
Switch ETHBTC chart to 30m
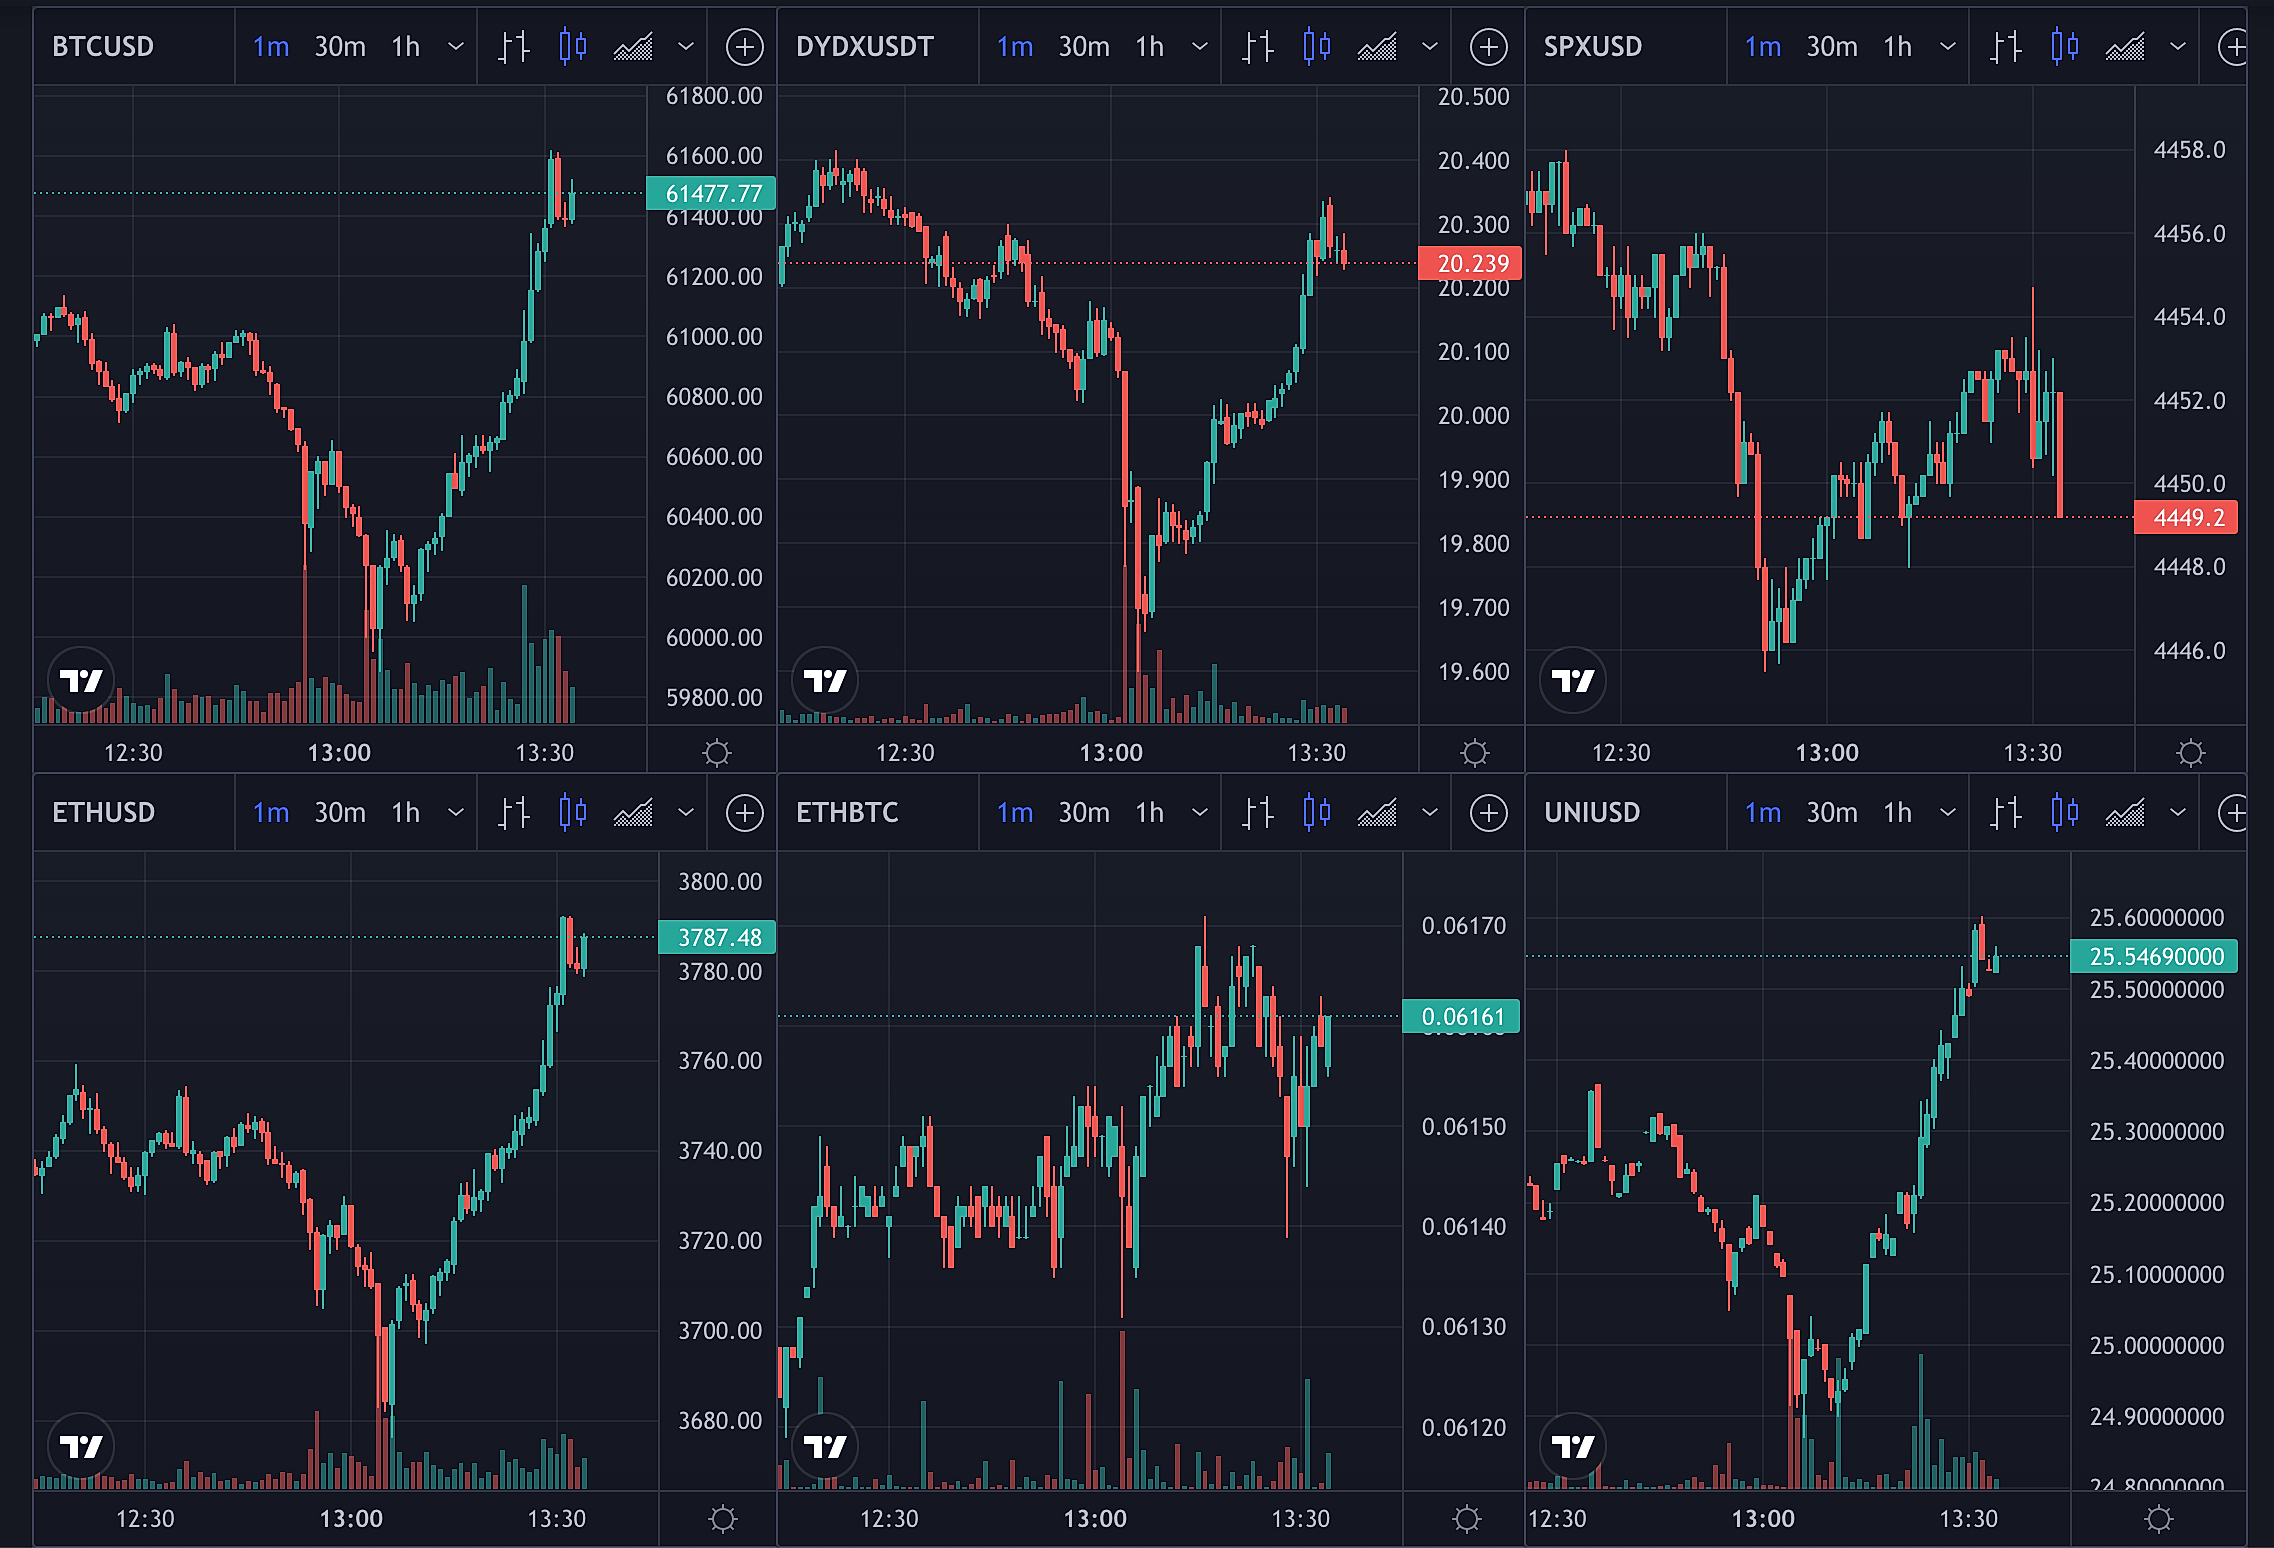[x=1084, y=813]
